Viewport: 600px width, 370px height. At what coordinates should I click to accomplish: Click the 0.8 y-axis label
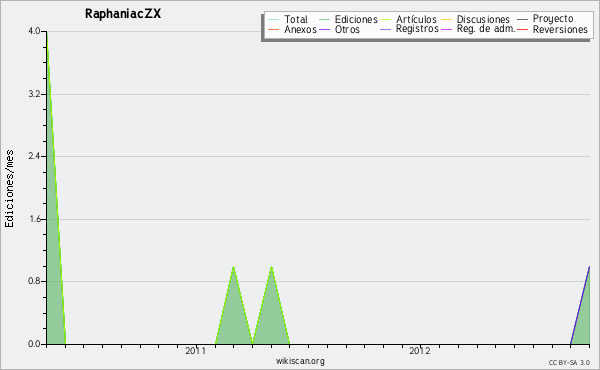pyautogui.click(x=34, y=282)
